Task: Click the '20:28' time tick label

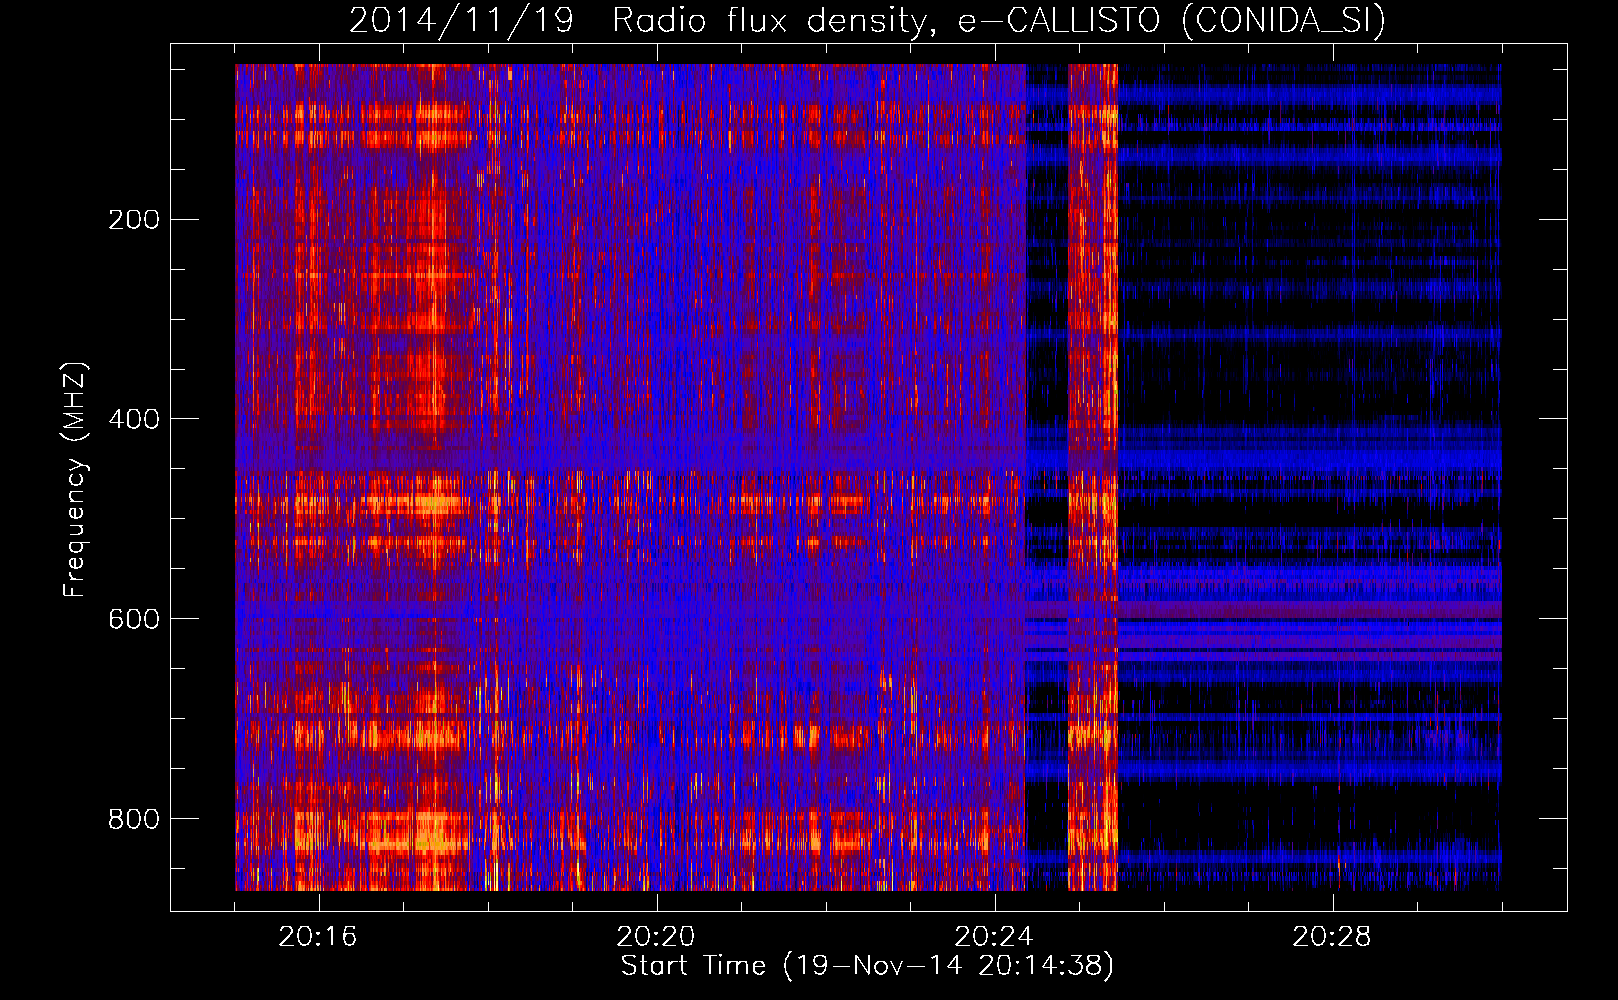Action: pos(1332,937)
